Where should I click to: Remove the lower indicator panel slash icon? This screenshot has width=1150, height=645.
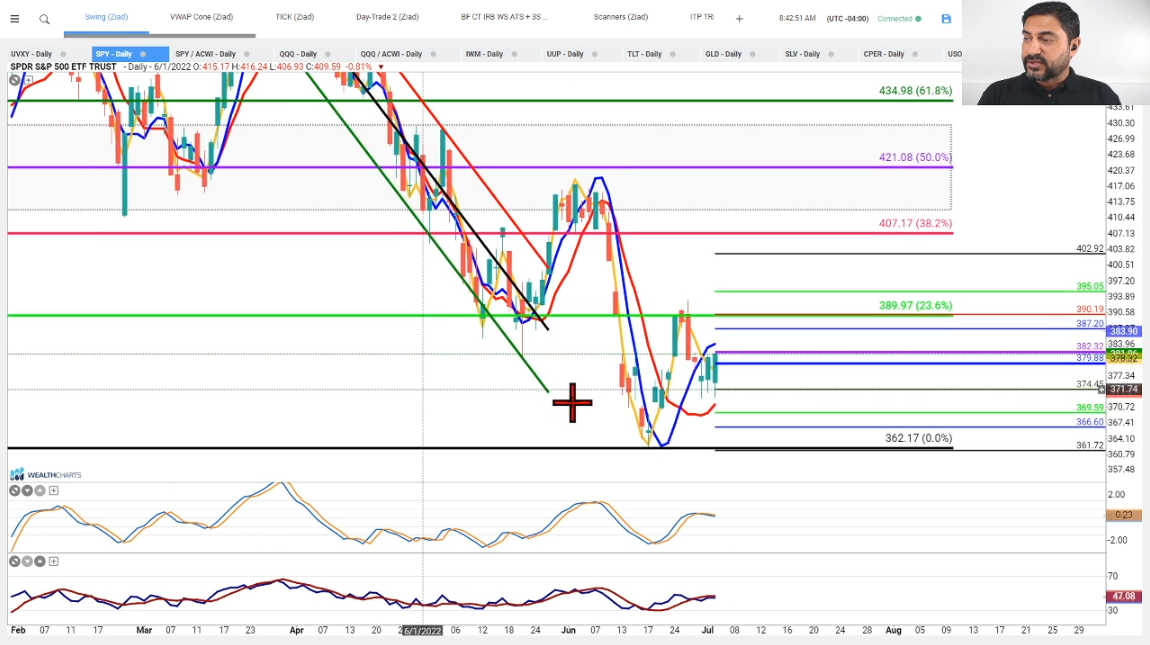(15, 561)
